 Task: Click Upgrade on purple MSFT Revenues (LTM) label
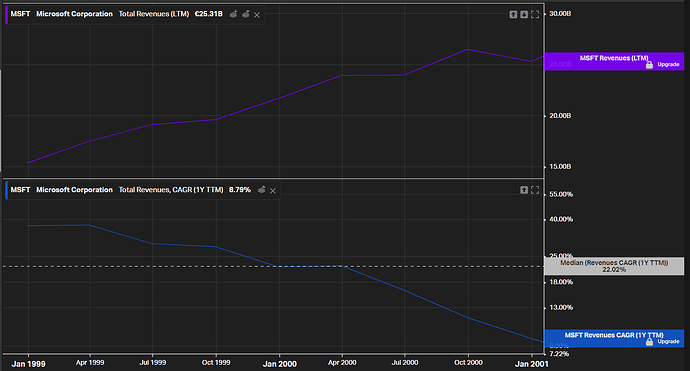[x=668, y=64]
